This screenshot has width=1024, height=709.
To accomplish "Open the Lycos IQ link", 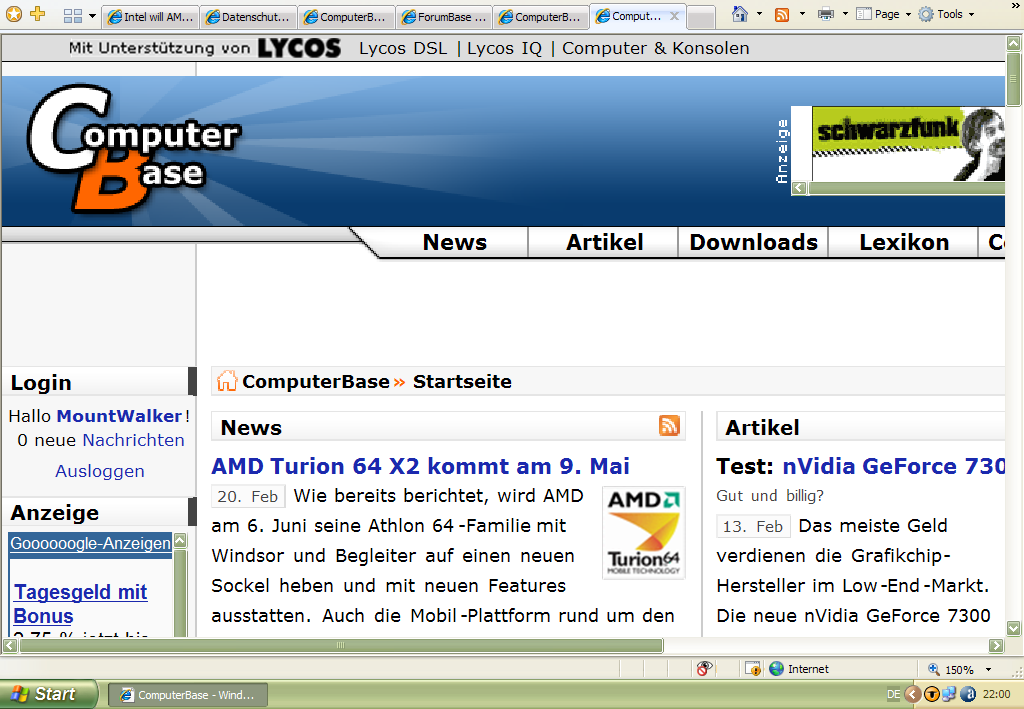I will click(x=504, y=48).
